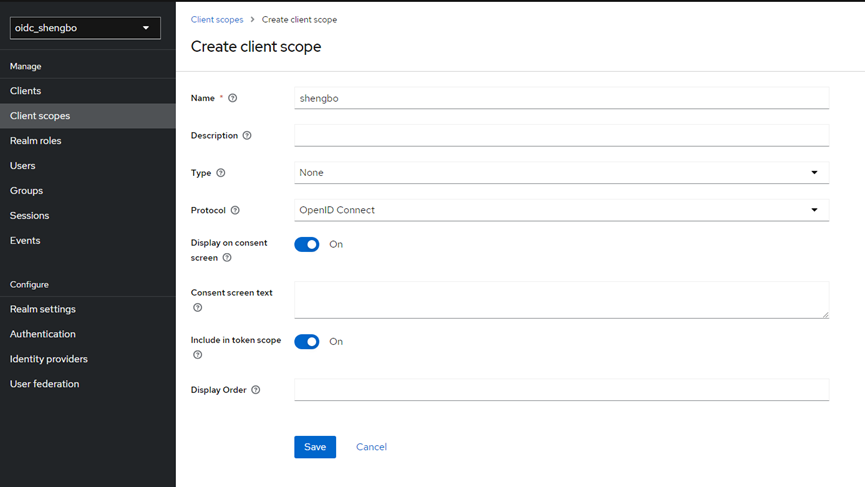Show help for Include in token scope

[x=197, y=355]
